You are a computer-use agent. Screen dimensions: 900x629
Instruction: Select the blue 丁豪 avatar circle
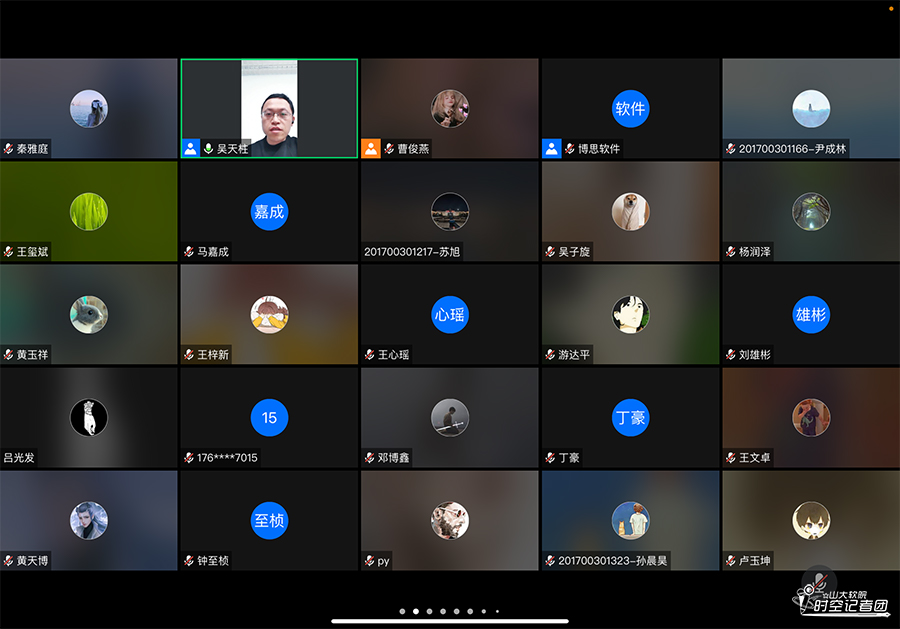click(630, 417)
